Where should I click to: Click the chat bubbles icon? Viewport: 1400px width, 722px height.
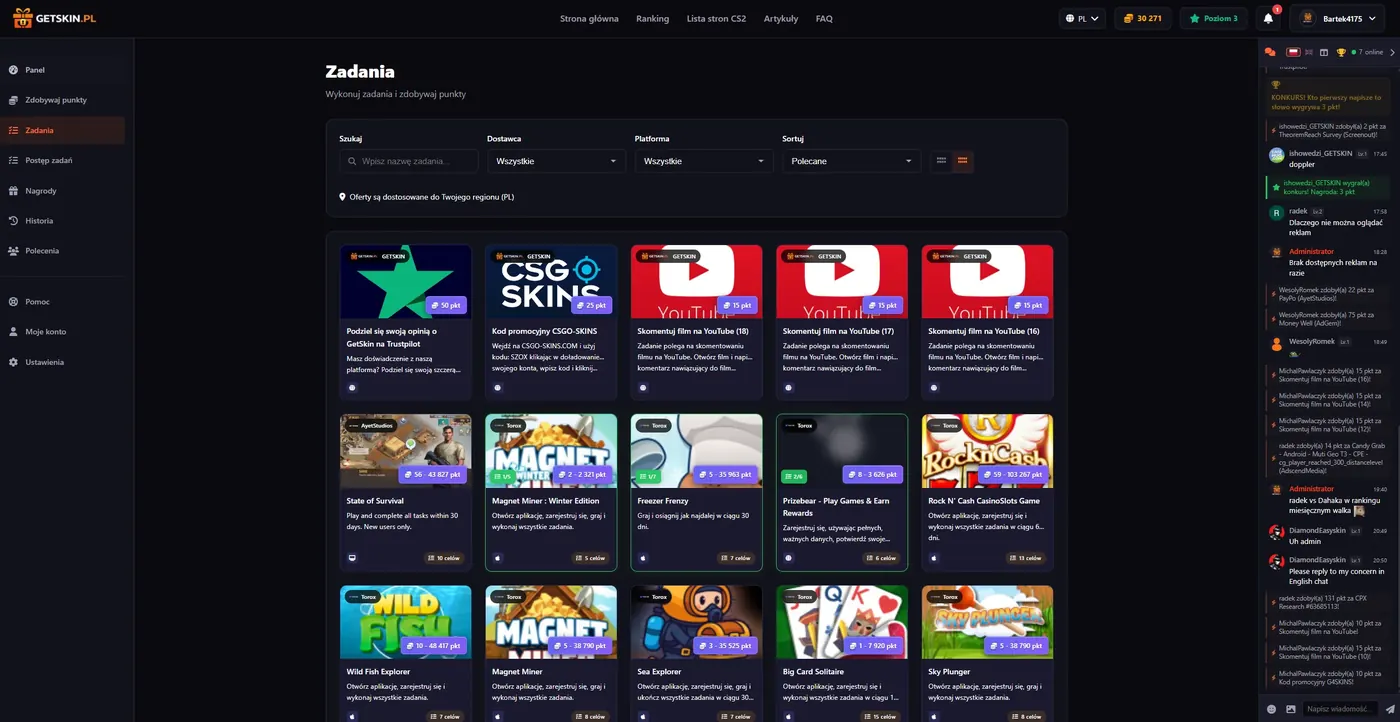[x=1270, y=52]
